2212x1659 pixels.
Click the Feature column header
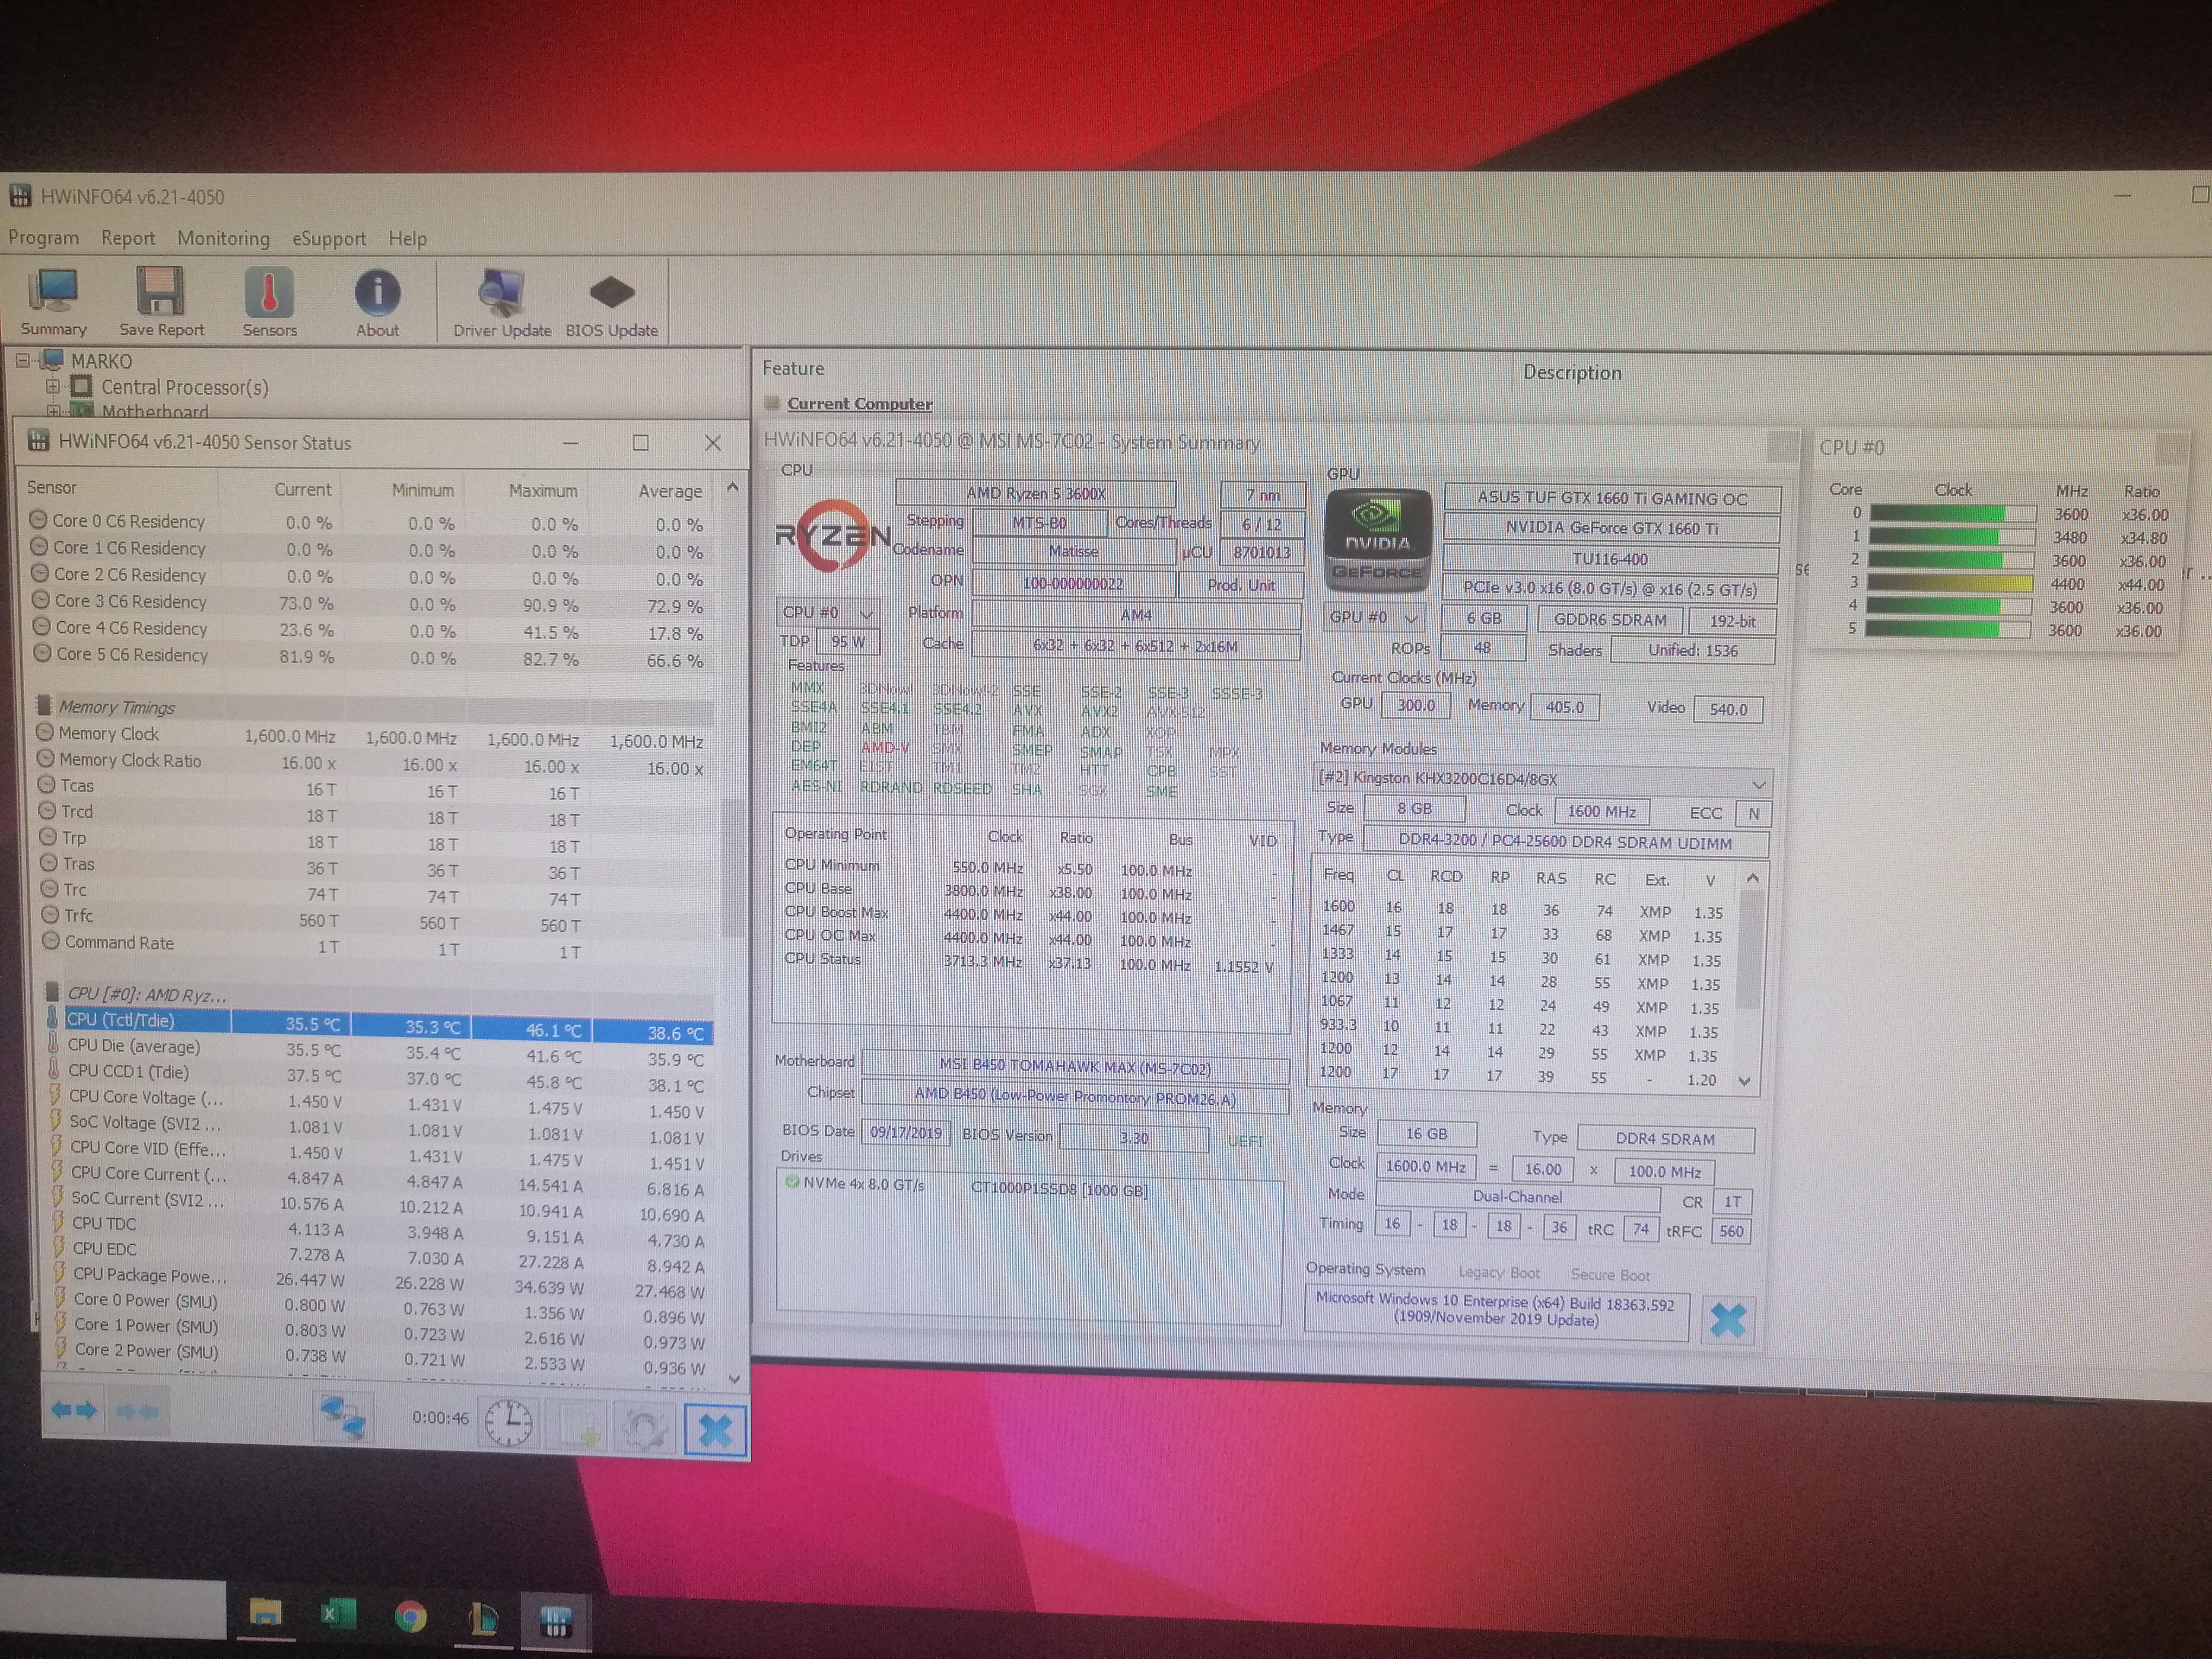click(x=793, y=368)
